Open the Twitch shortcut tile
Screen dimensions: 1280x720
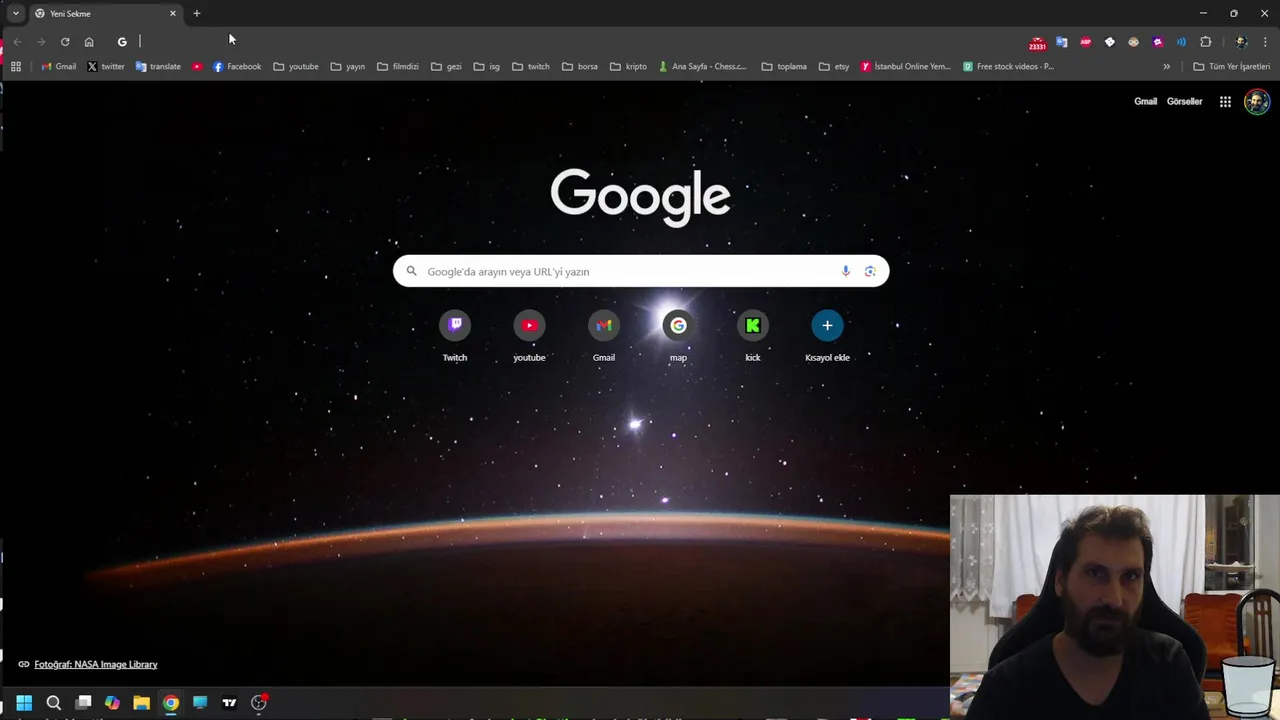tap(455, 336)
